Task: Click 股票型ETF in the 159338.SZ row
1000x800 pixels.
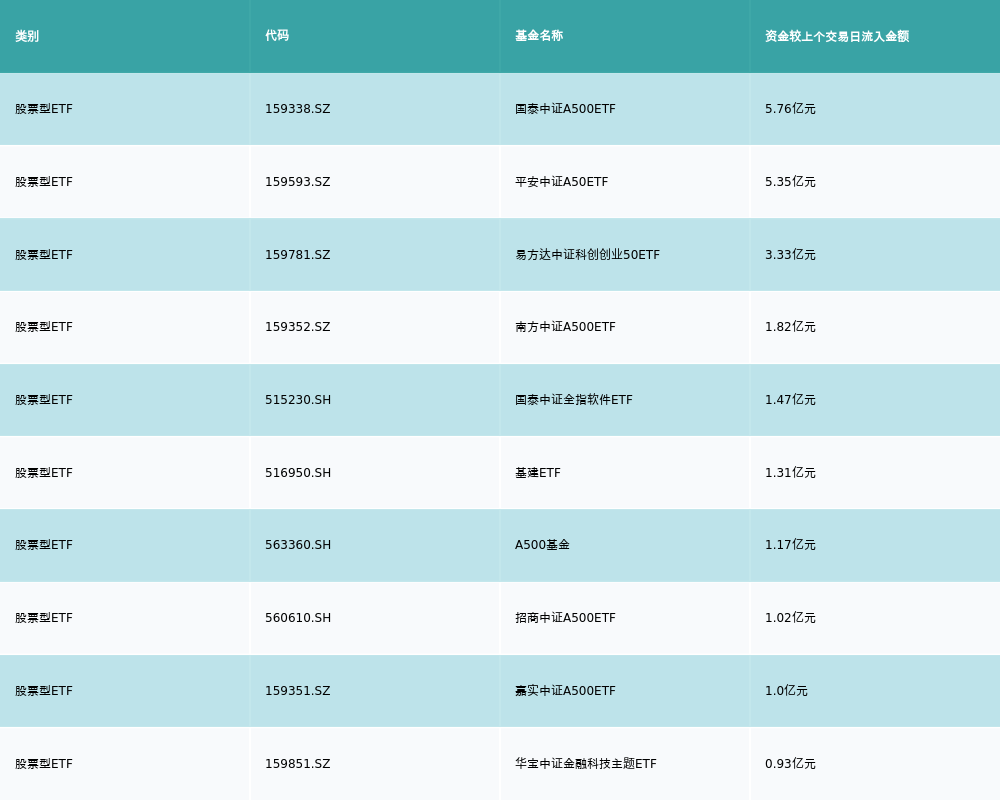Action: 44,109
